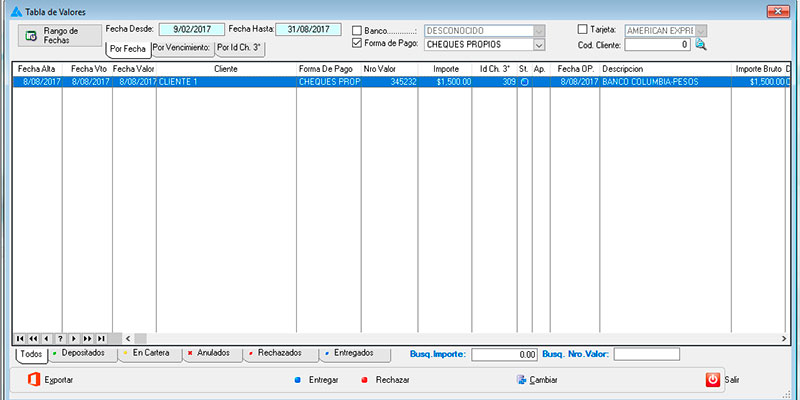Open the Forma de Pago dropdown
The width and height of the screenshot is (800, 400).
pos(539,45)
